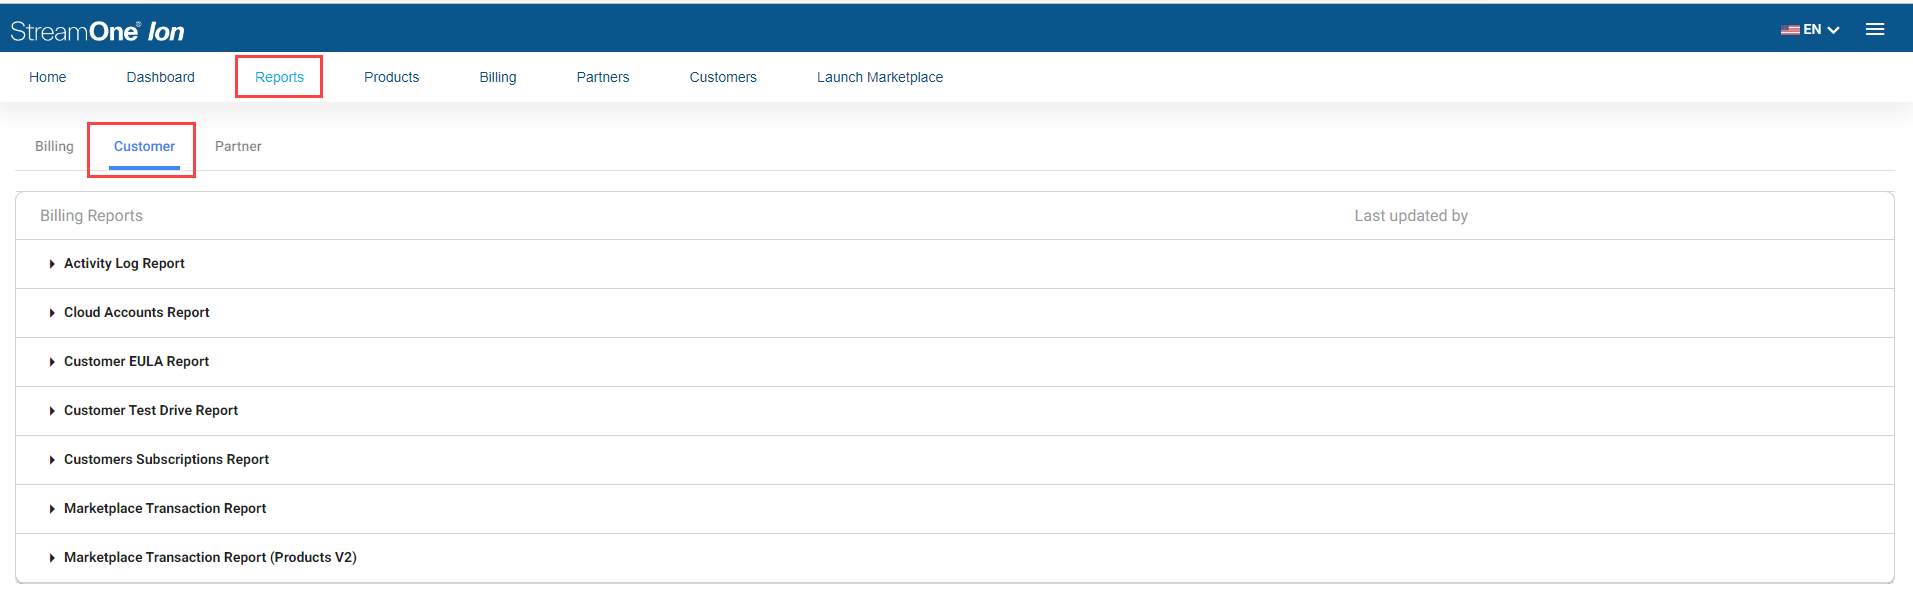Expand the Cloud Accounts Report arrow
Image resolution: width=1913 pixels, height=613 pixels.
(52, 313)
